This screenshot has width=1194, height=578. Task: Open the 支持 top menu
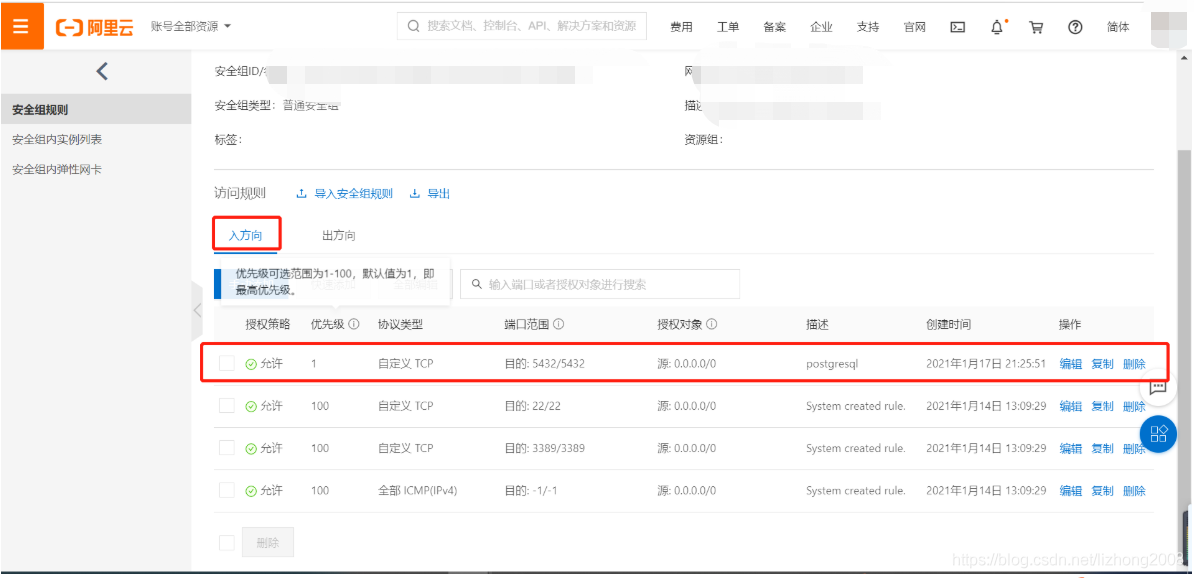pyautogui.click(x=868, y=27)
